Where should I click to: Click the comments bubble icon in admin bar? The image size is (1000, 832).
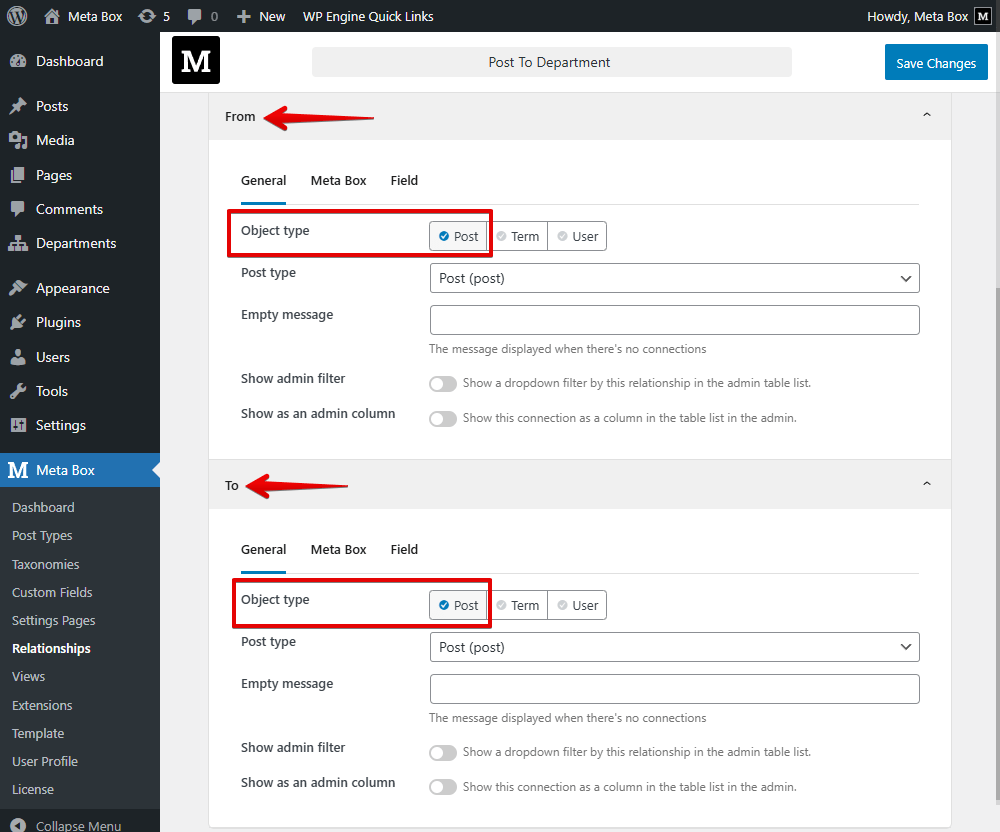(196, 15)
